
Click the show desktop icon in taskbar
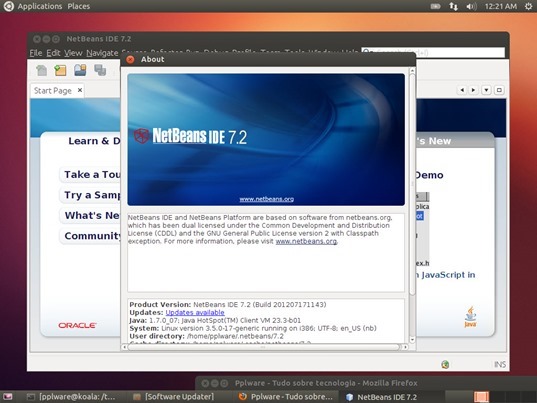pos(8,397)
